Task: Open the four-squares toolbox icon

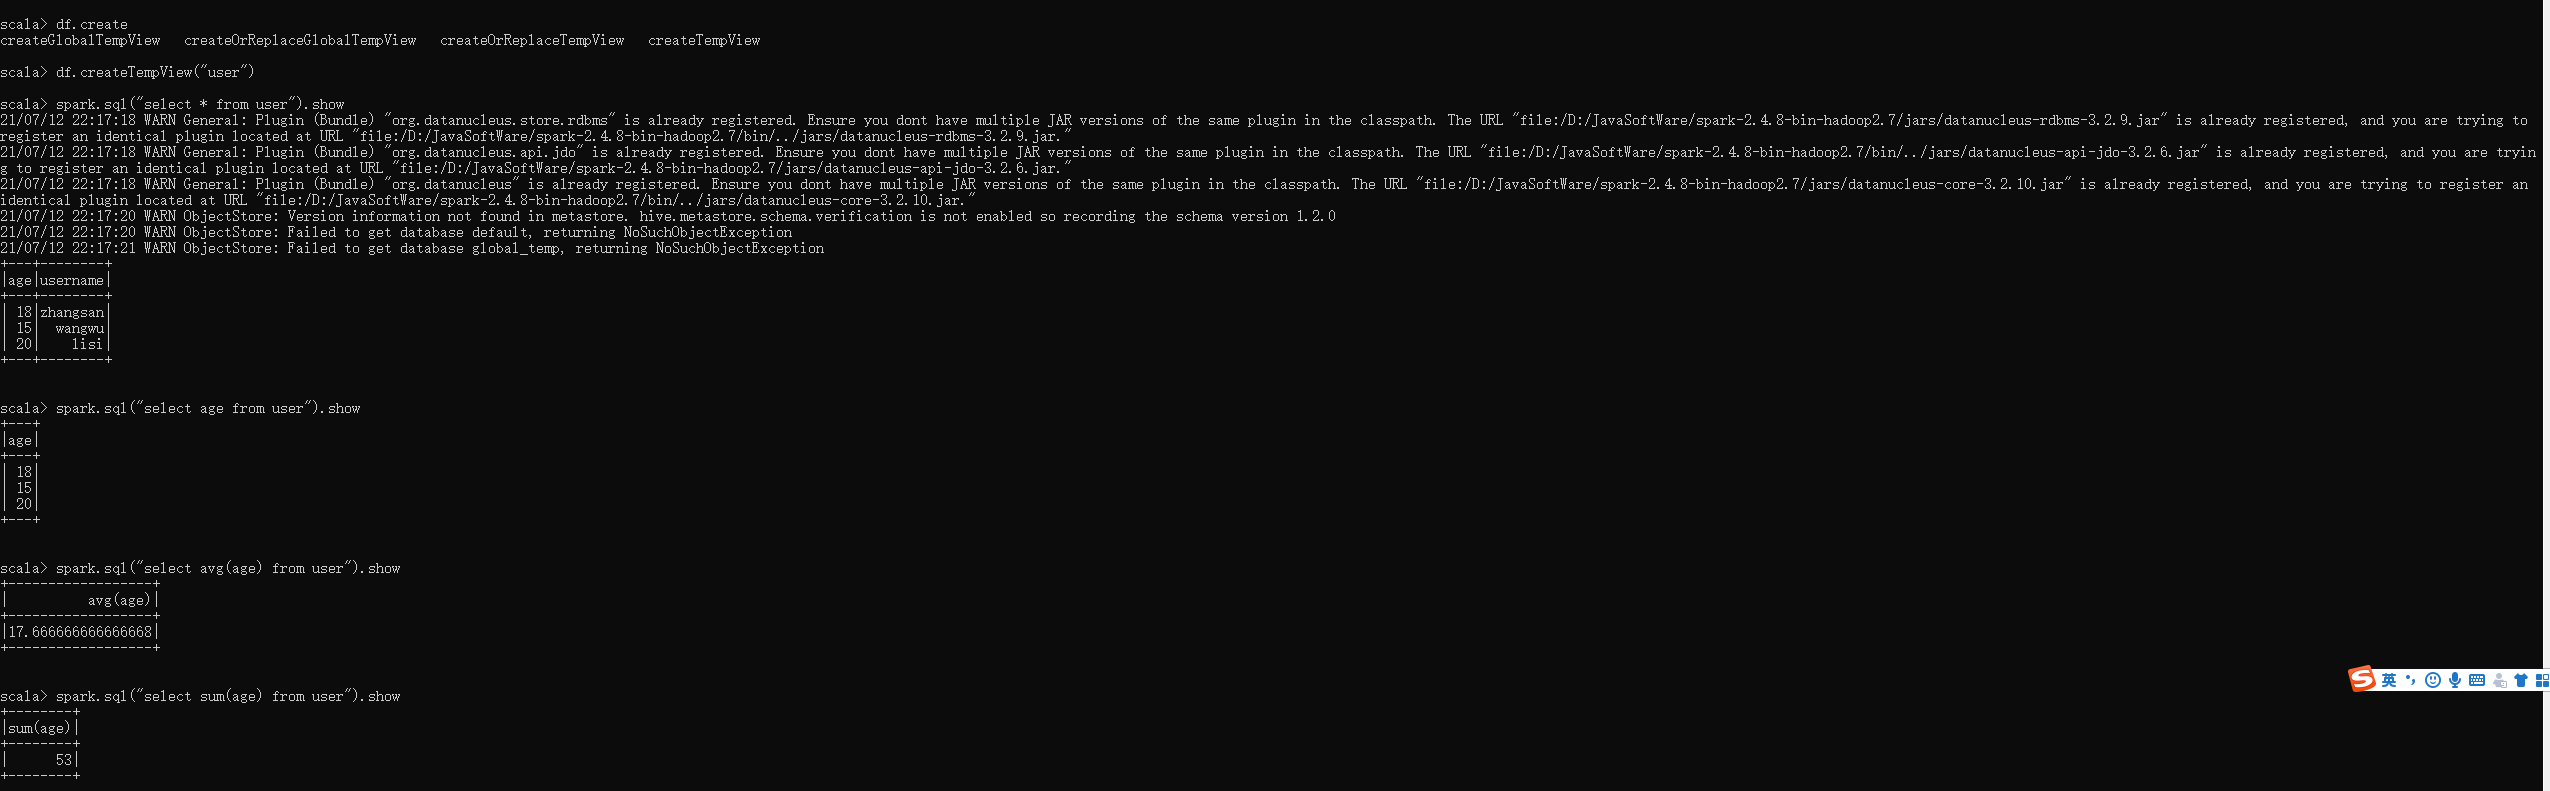Action: pyautogui.click(x=2542, y=680)
